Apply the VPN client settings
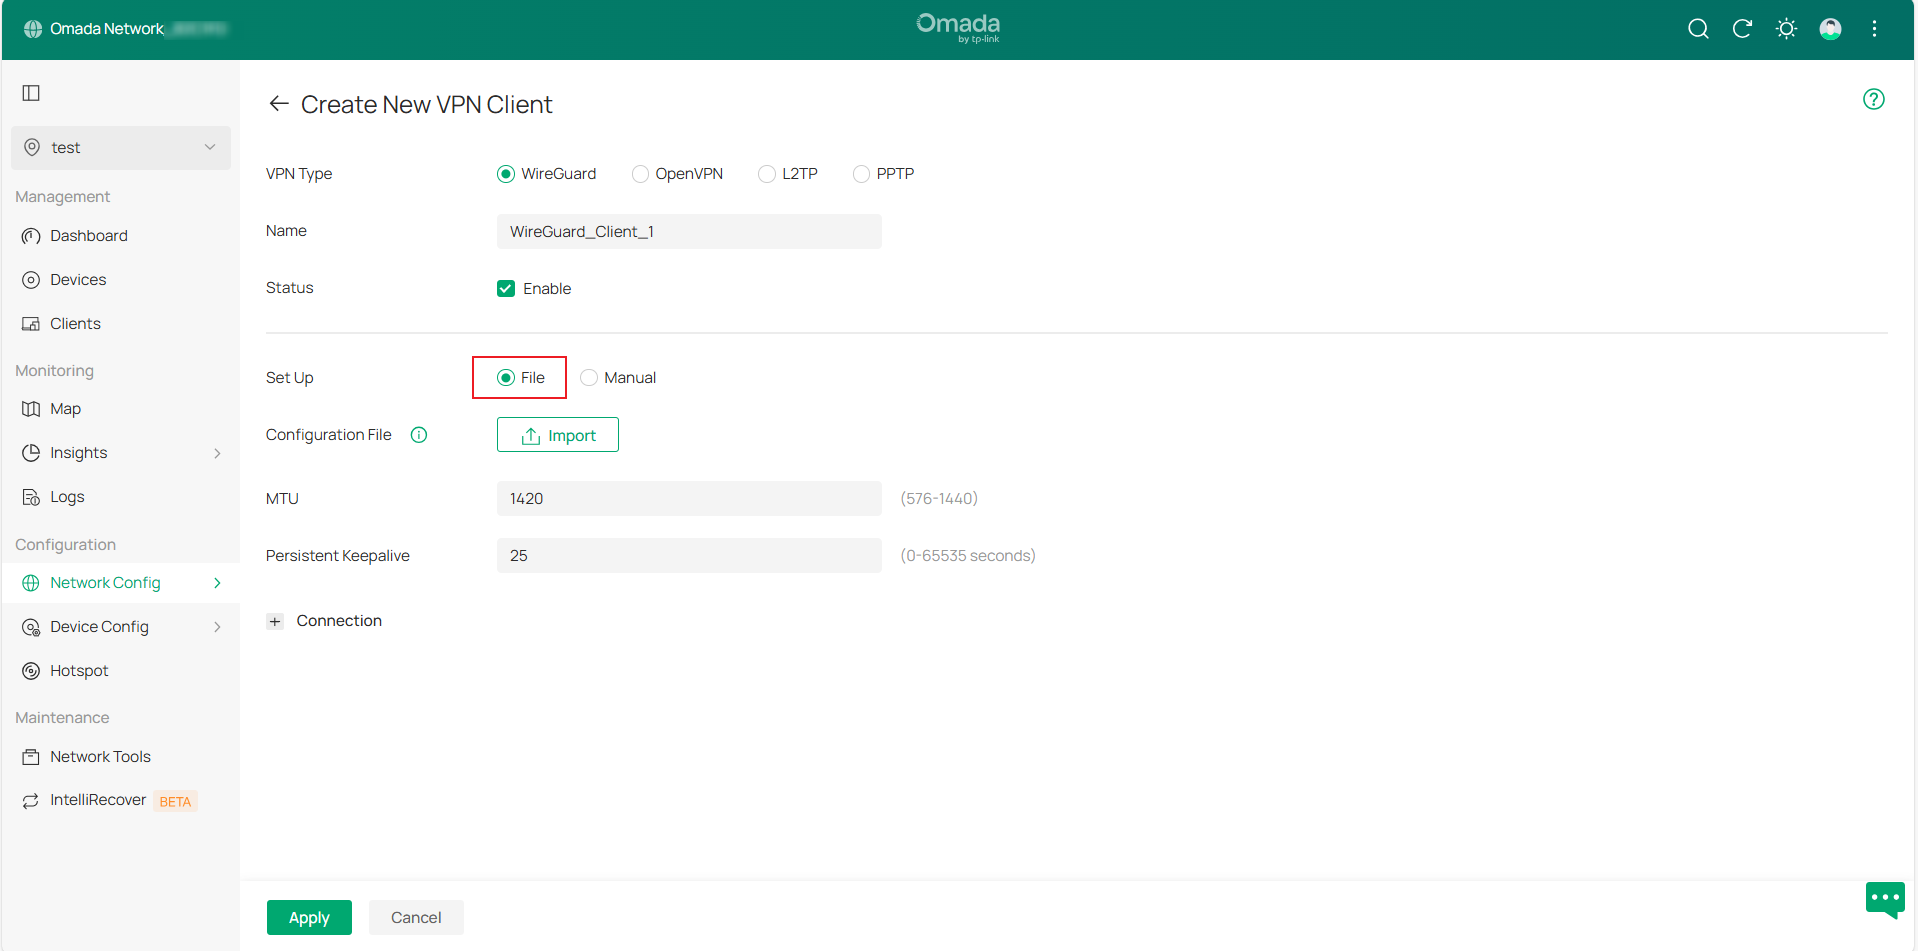The image size is (1918, 951). [x=309, y=917]
